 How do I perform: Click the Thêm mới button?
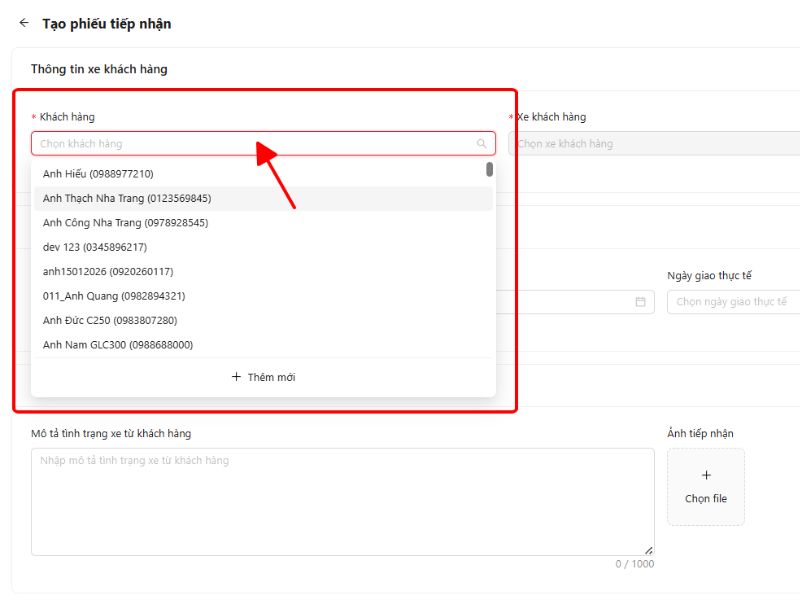[263, 377]
